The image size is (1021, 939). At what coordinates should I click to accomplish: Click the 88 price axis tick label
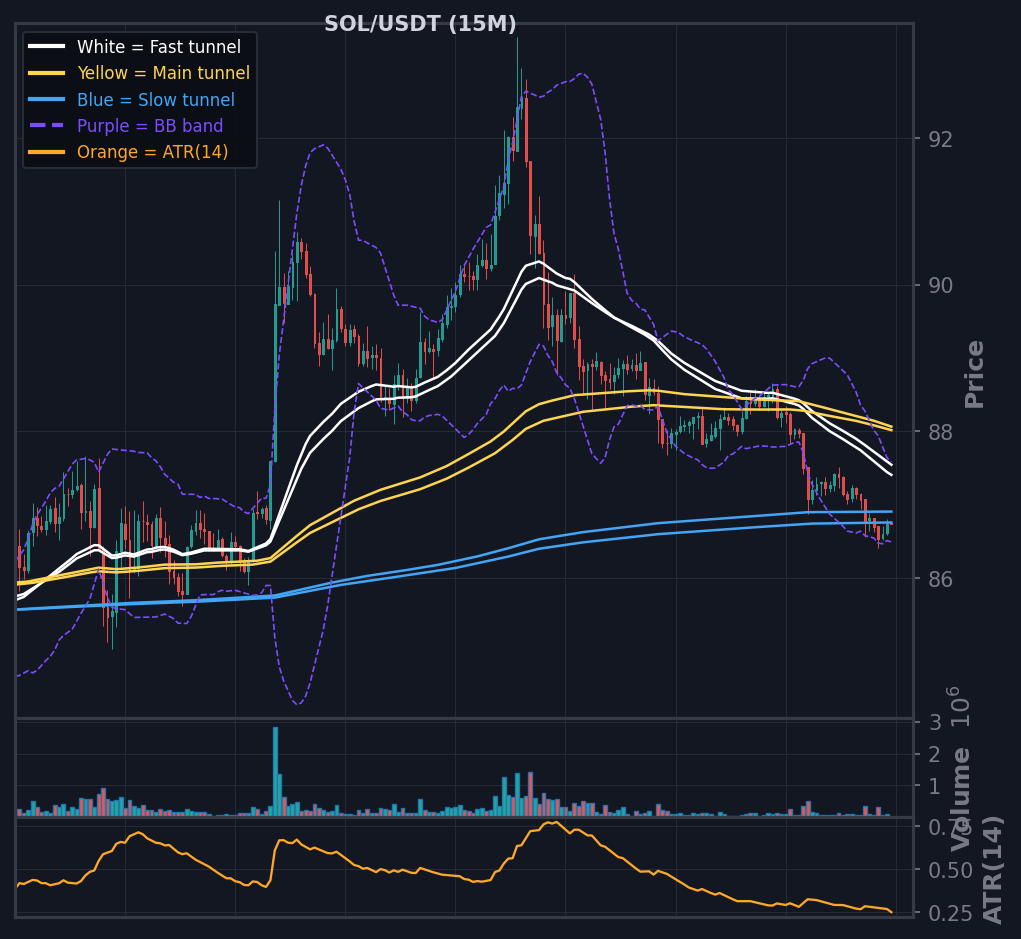click(x=940, y=432)
